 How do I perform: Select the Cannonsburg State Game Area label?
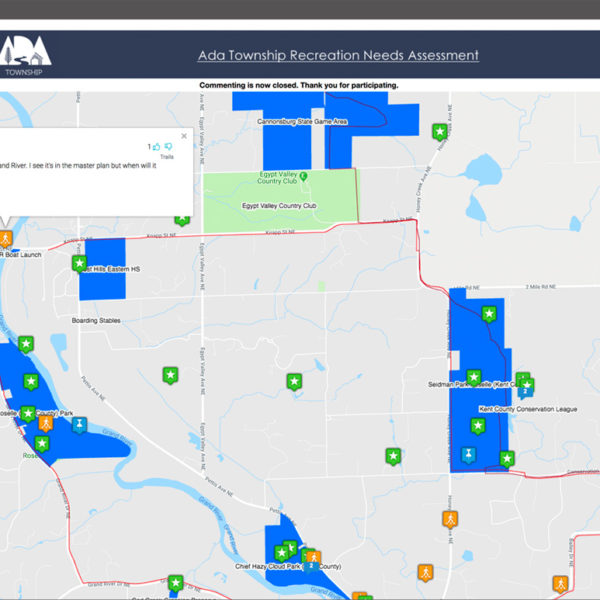301,121
